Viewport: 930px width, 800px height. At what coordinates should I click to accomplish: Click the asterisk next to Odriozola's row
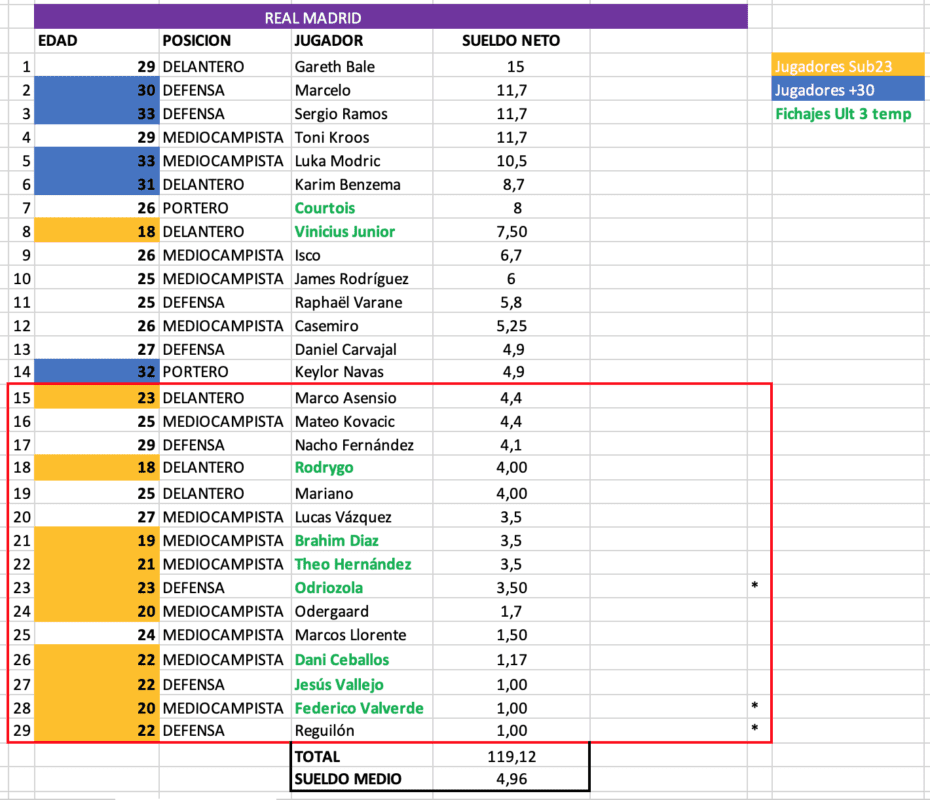click(755, 588)
